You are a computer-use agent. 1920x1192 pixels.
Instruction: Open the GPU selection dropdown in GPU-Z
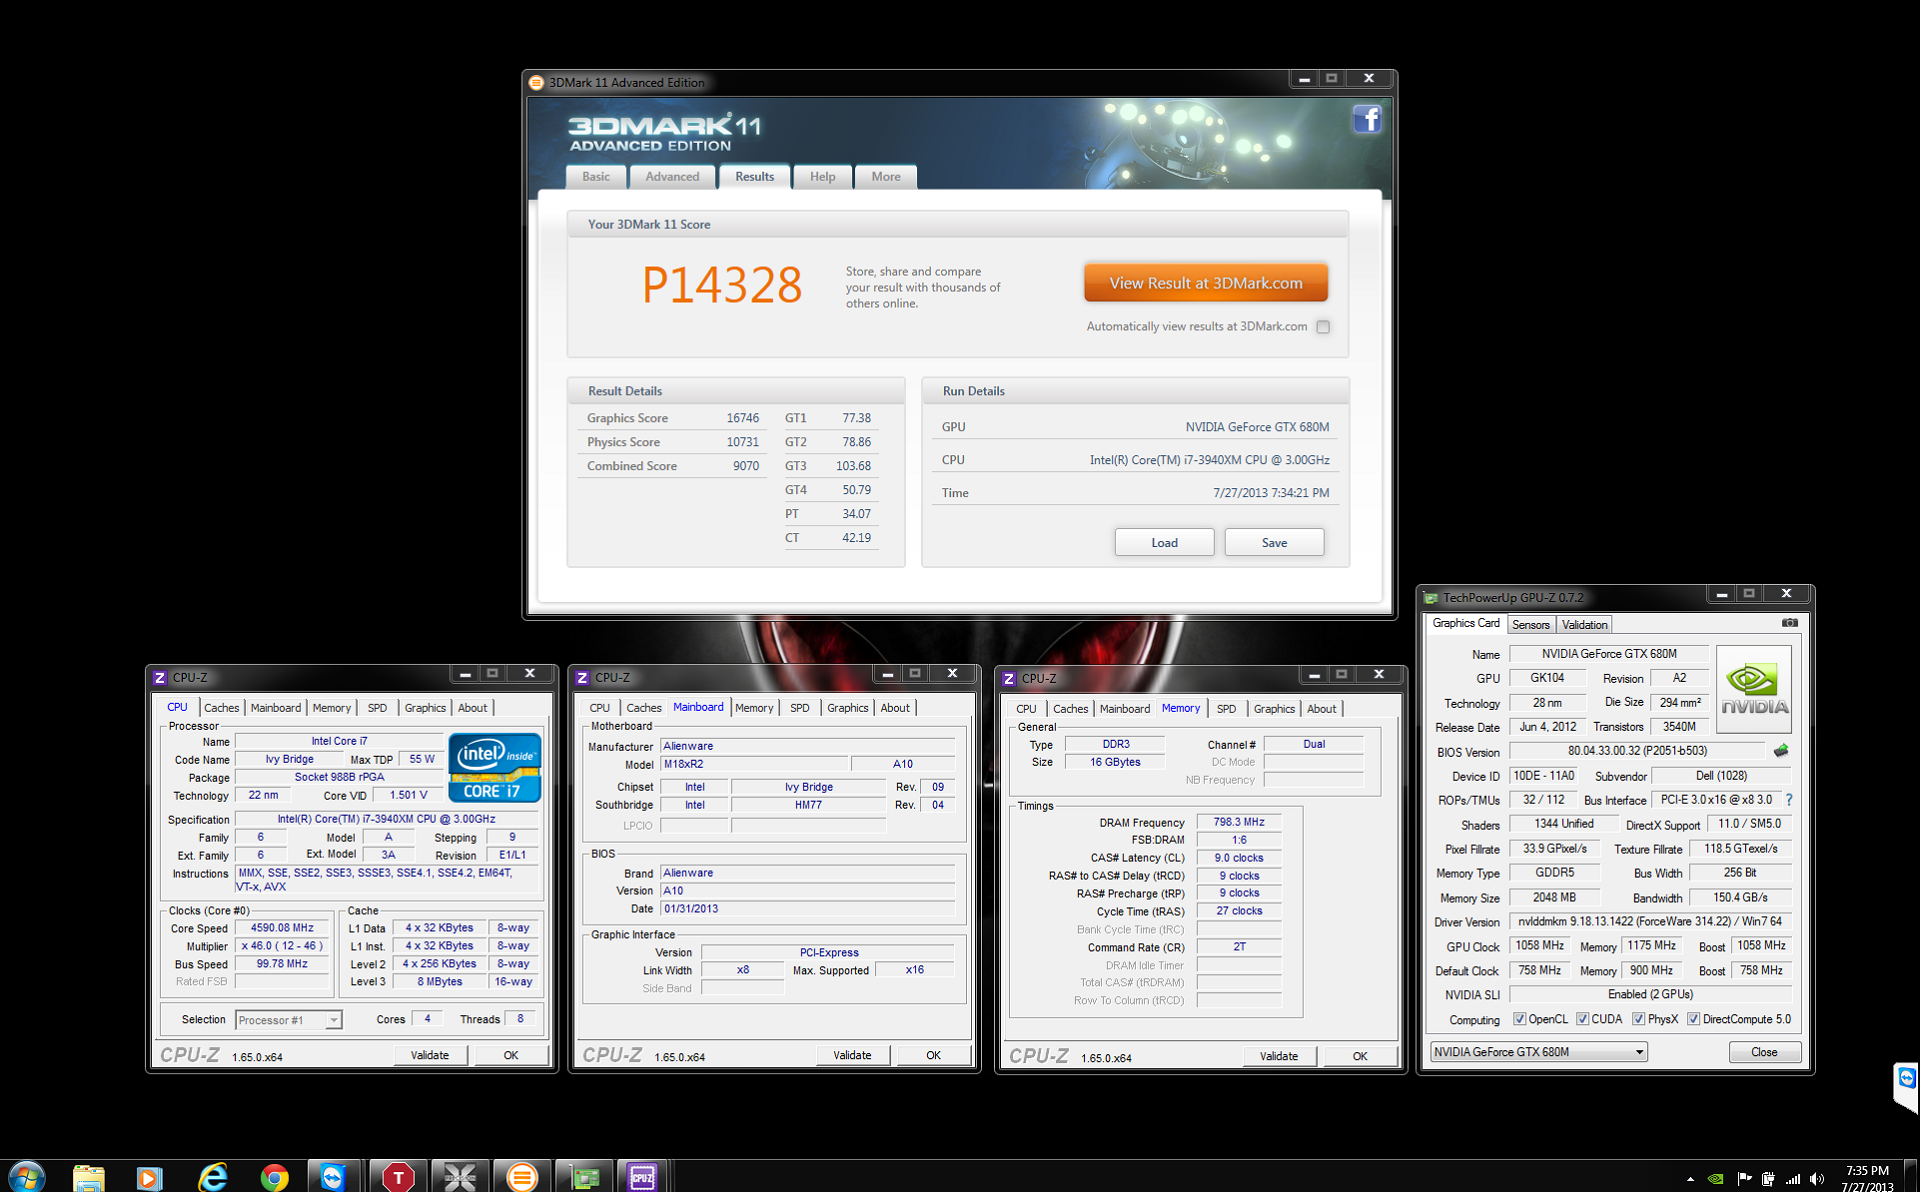pyautogui.click(x=1538, y=1052)
